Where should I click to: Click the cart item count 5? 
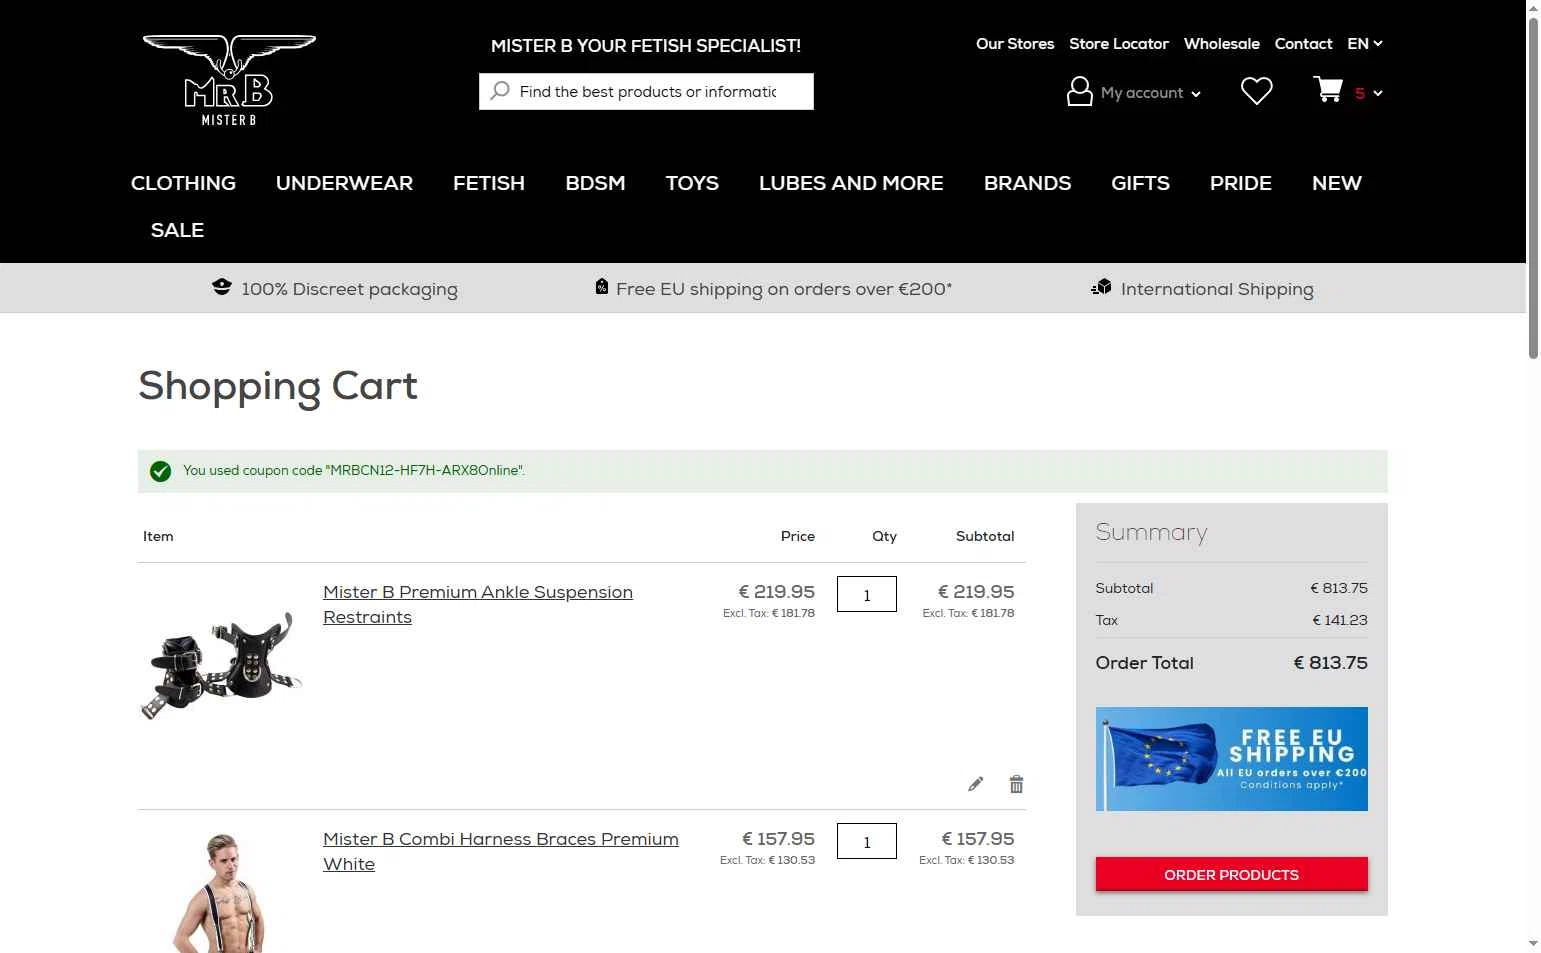1359,93
